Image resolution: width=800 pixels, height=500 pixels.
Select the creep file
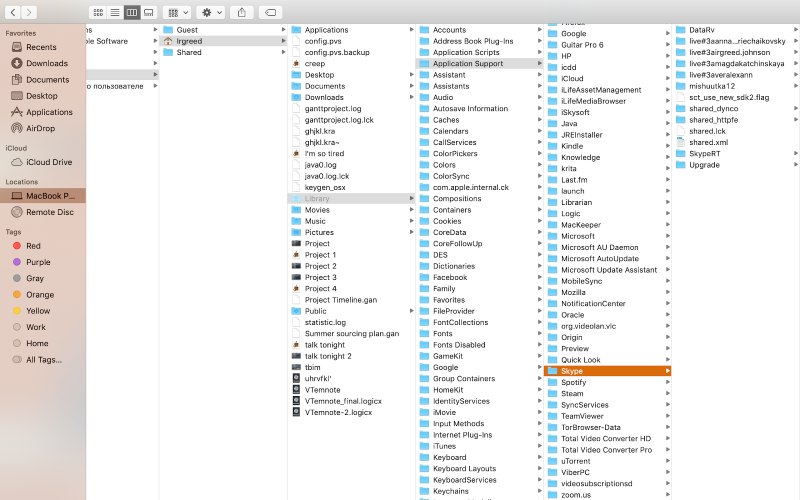pyautogui.click(x=314, y=64)
